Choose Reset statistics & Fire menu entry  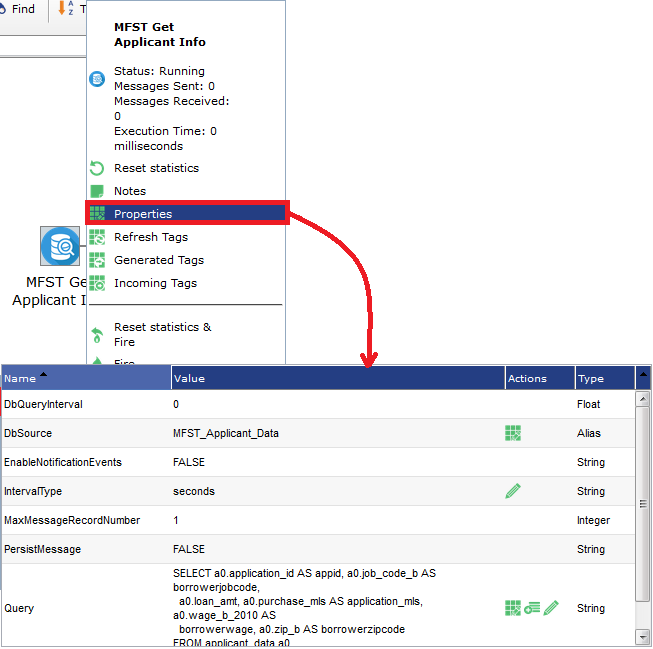click(x=163, y=334)
